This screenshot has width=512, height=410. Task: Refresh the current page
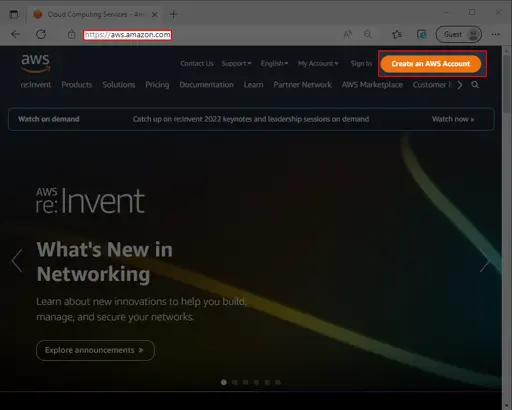41,34
